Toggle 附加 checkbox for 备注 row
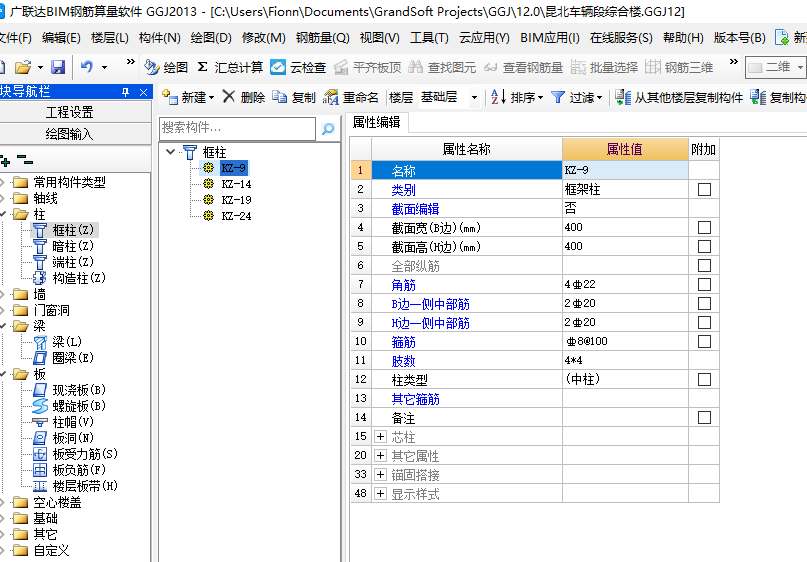 pyautogui.click(x=704, y=417)
